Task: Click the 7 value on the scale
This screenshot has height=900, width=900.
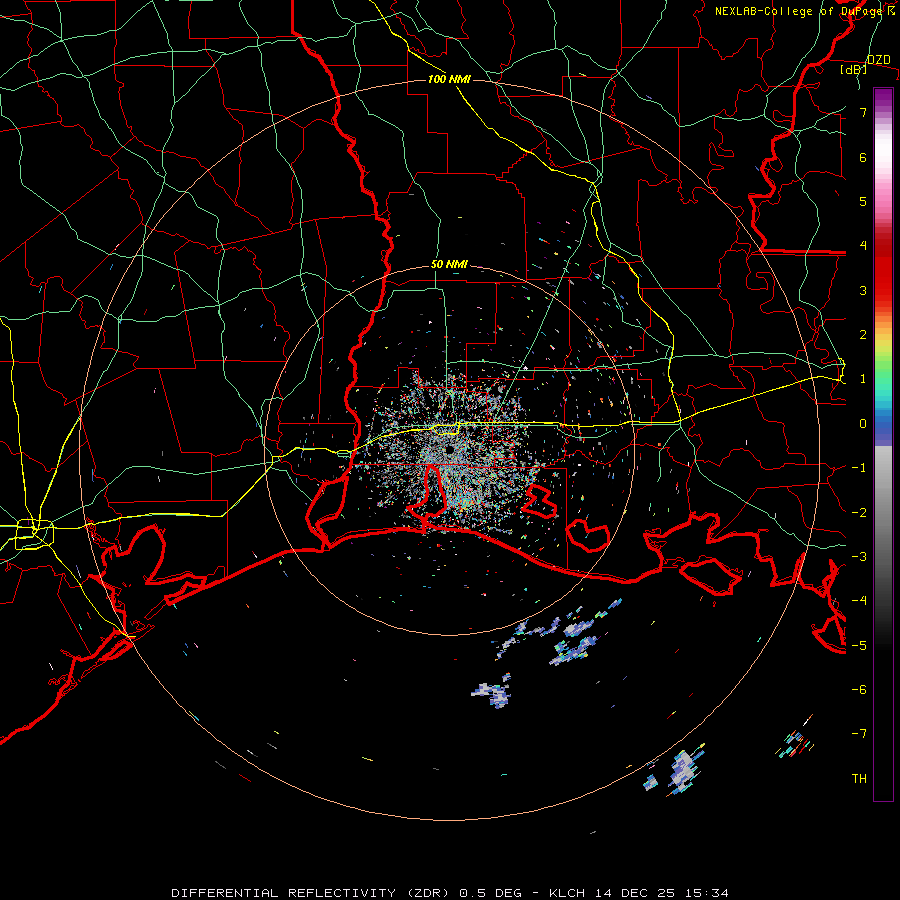Action: [863, 112]
